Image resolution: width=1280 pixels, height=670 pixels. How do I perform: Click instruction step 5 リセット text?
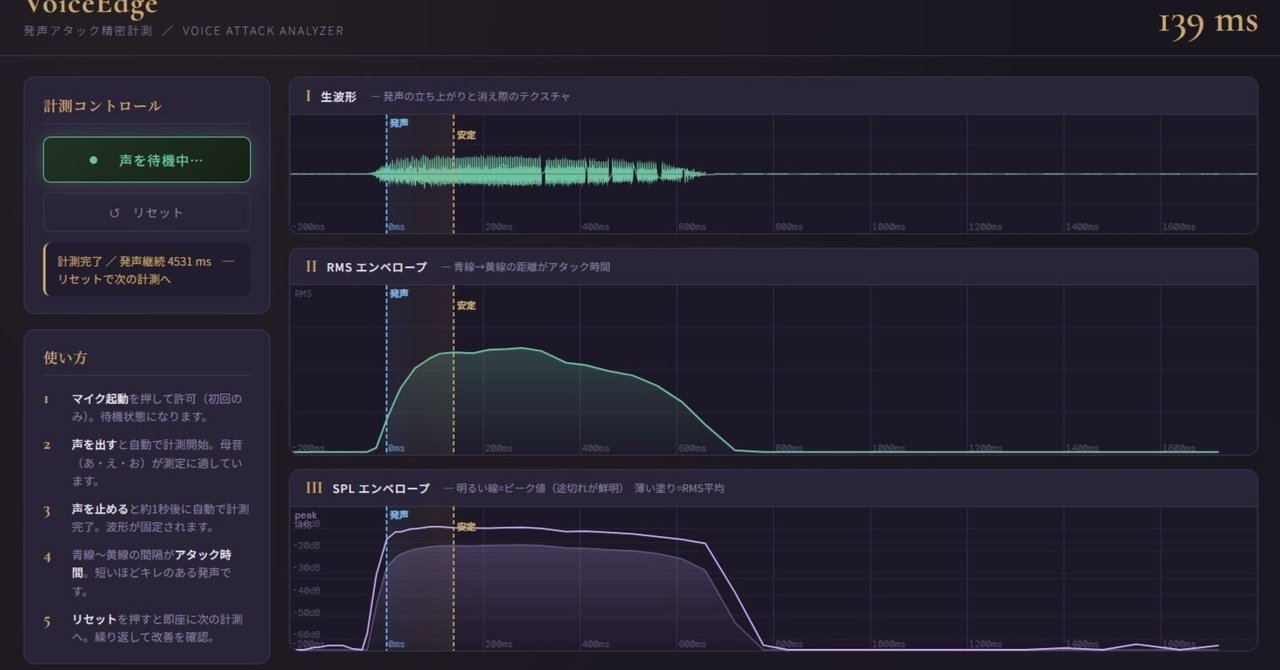[x=94, y=619]
